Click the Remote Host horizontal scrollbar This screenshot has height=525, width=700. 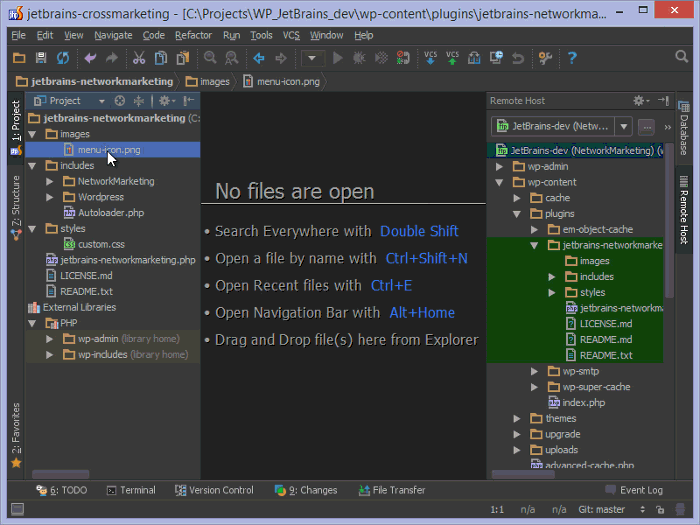tap(523, 474)
